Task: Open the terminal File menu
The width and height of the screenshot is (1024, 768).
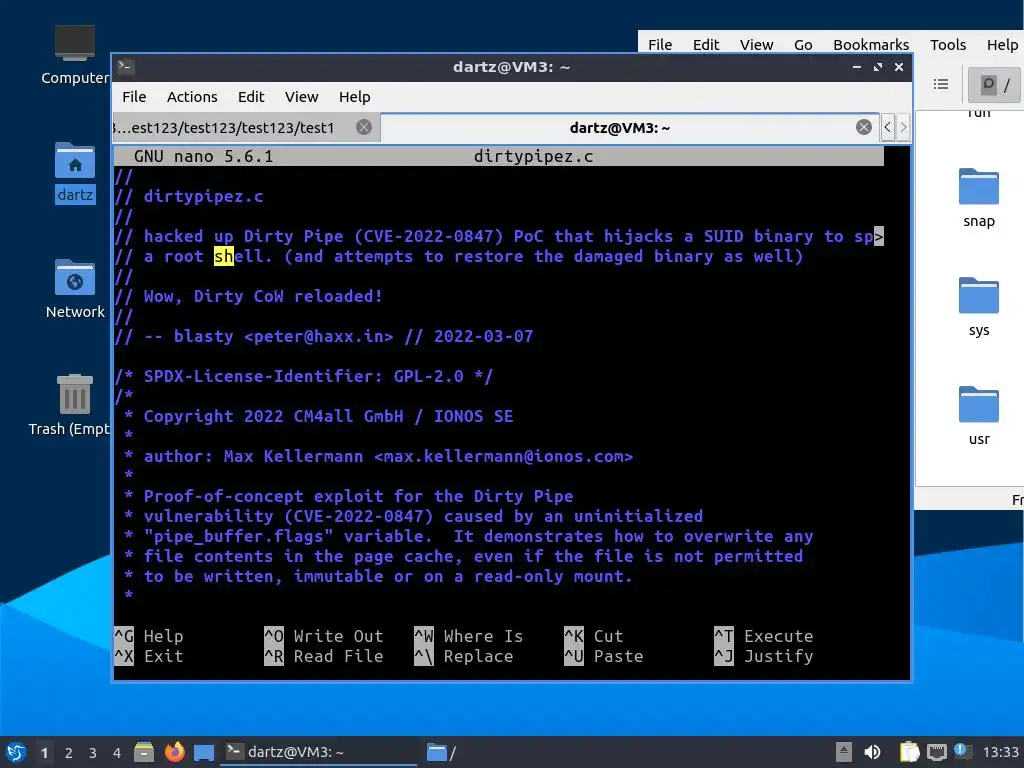Action: tap(134, 97)
